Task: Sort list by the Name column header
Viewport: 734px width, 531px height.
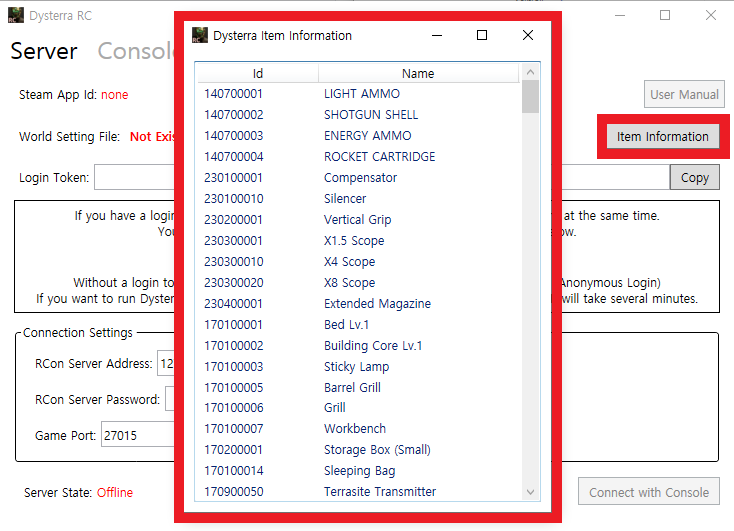Action: [418, 73]
